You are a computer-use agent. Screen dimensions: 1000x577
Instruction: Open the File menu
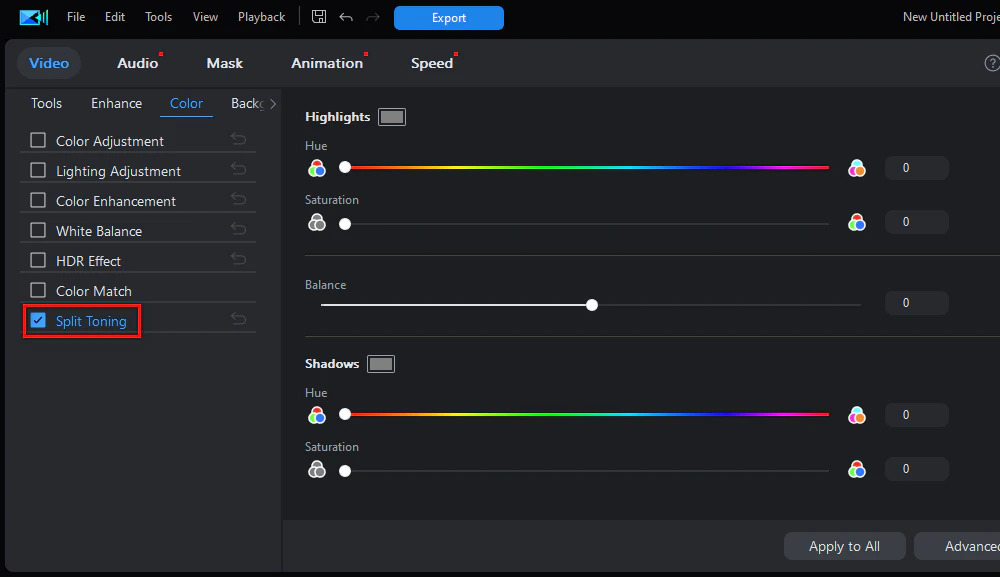click(76, 17)
